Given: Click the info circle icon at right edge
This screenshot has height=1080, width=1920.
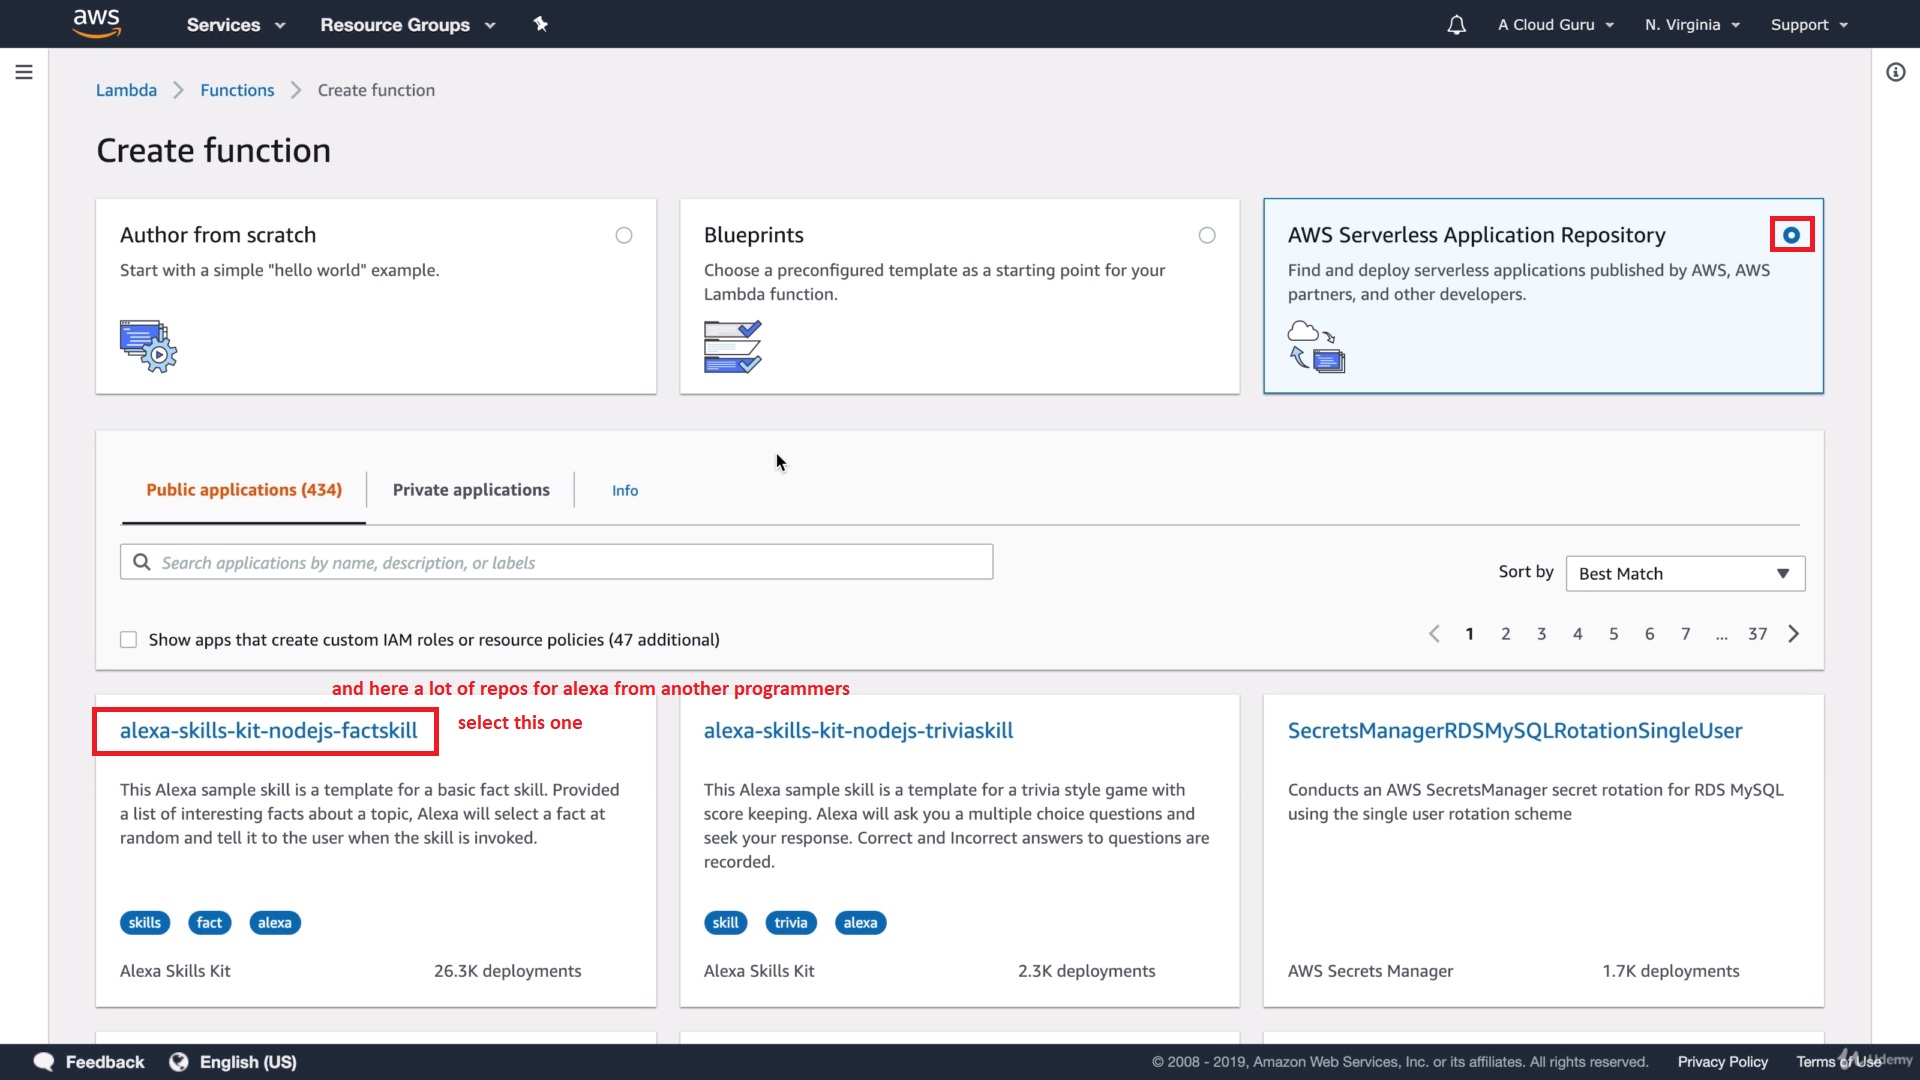Looking at the screenshot, I should coord(1895,72).
